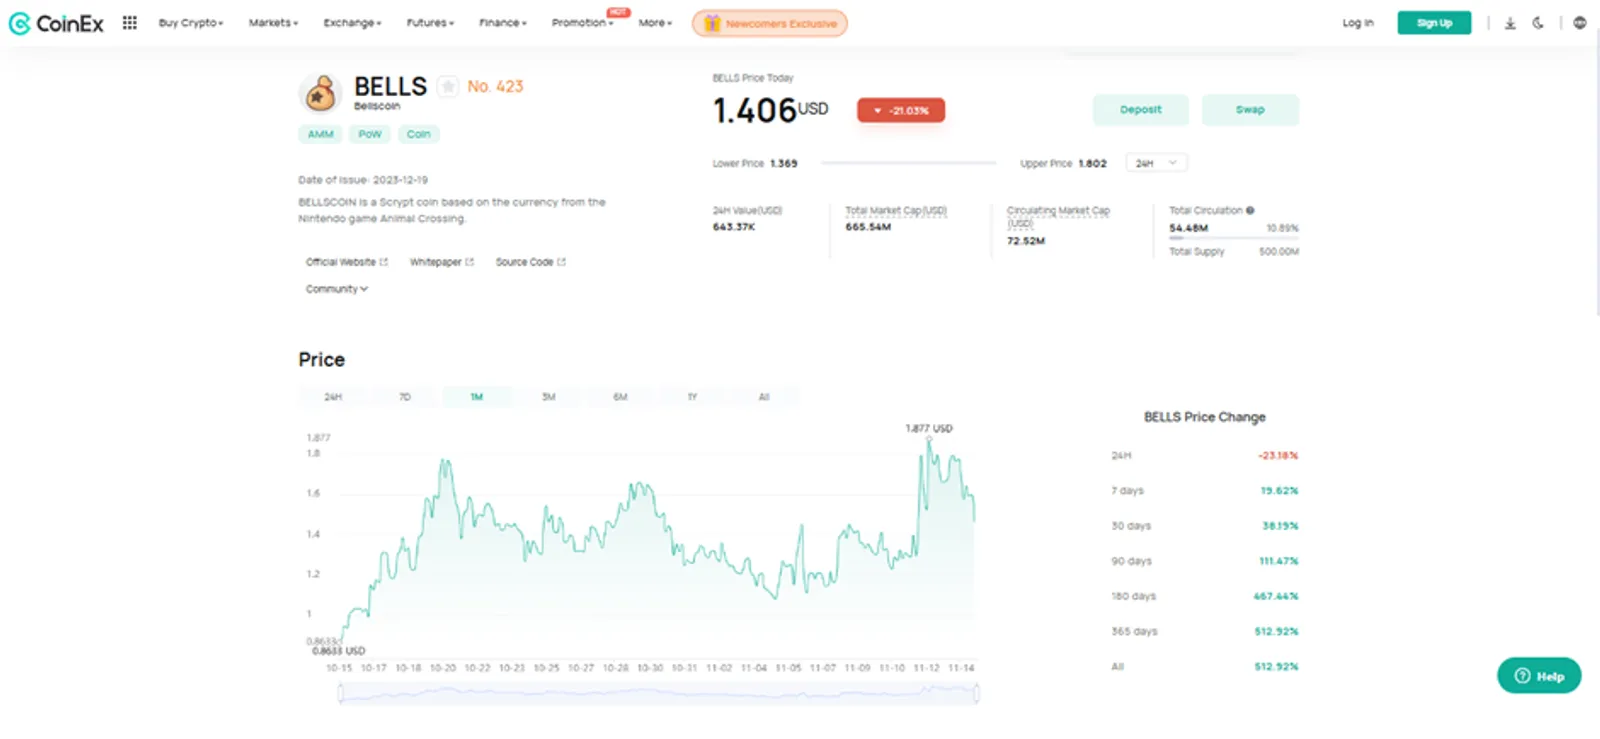This screenshot has height=739, width=1600.
Task: Expand the Exchange menu
Action: click(352, 23)
